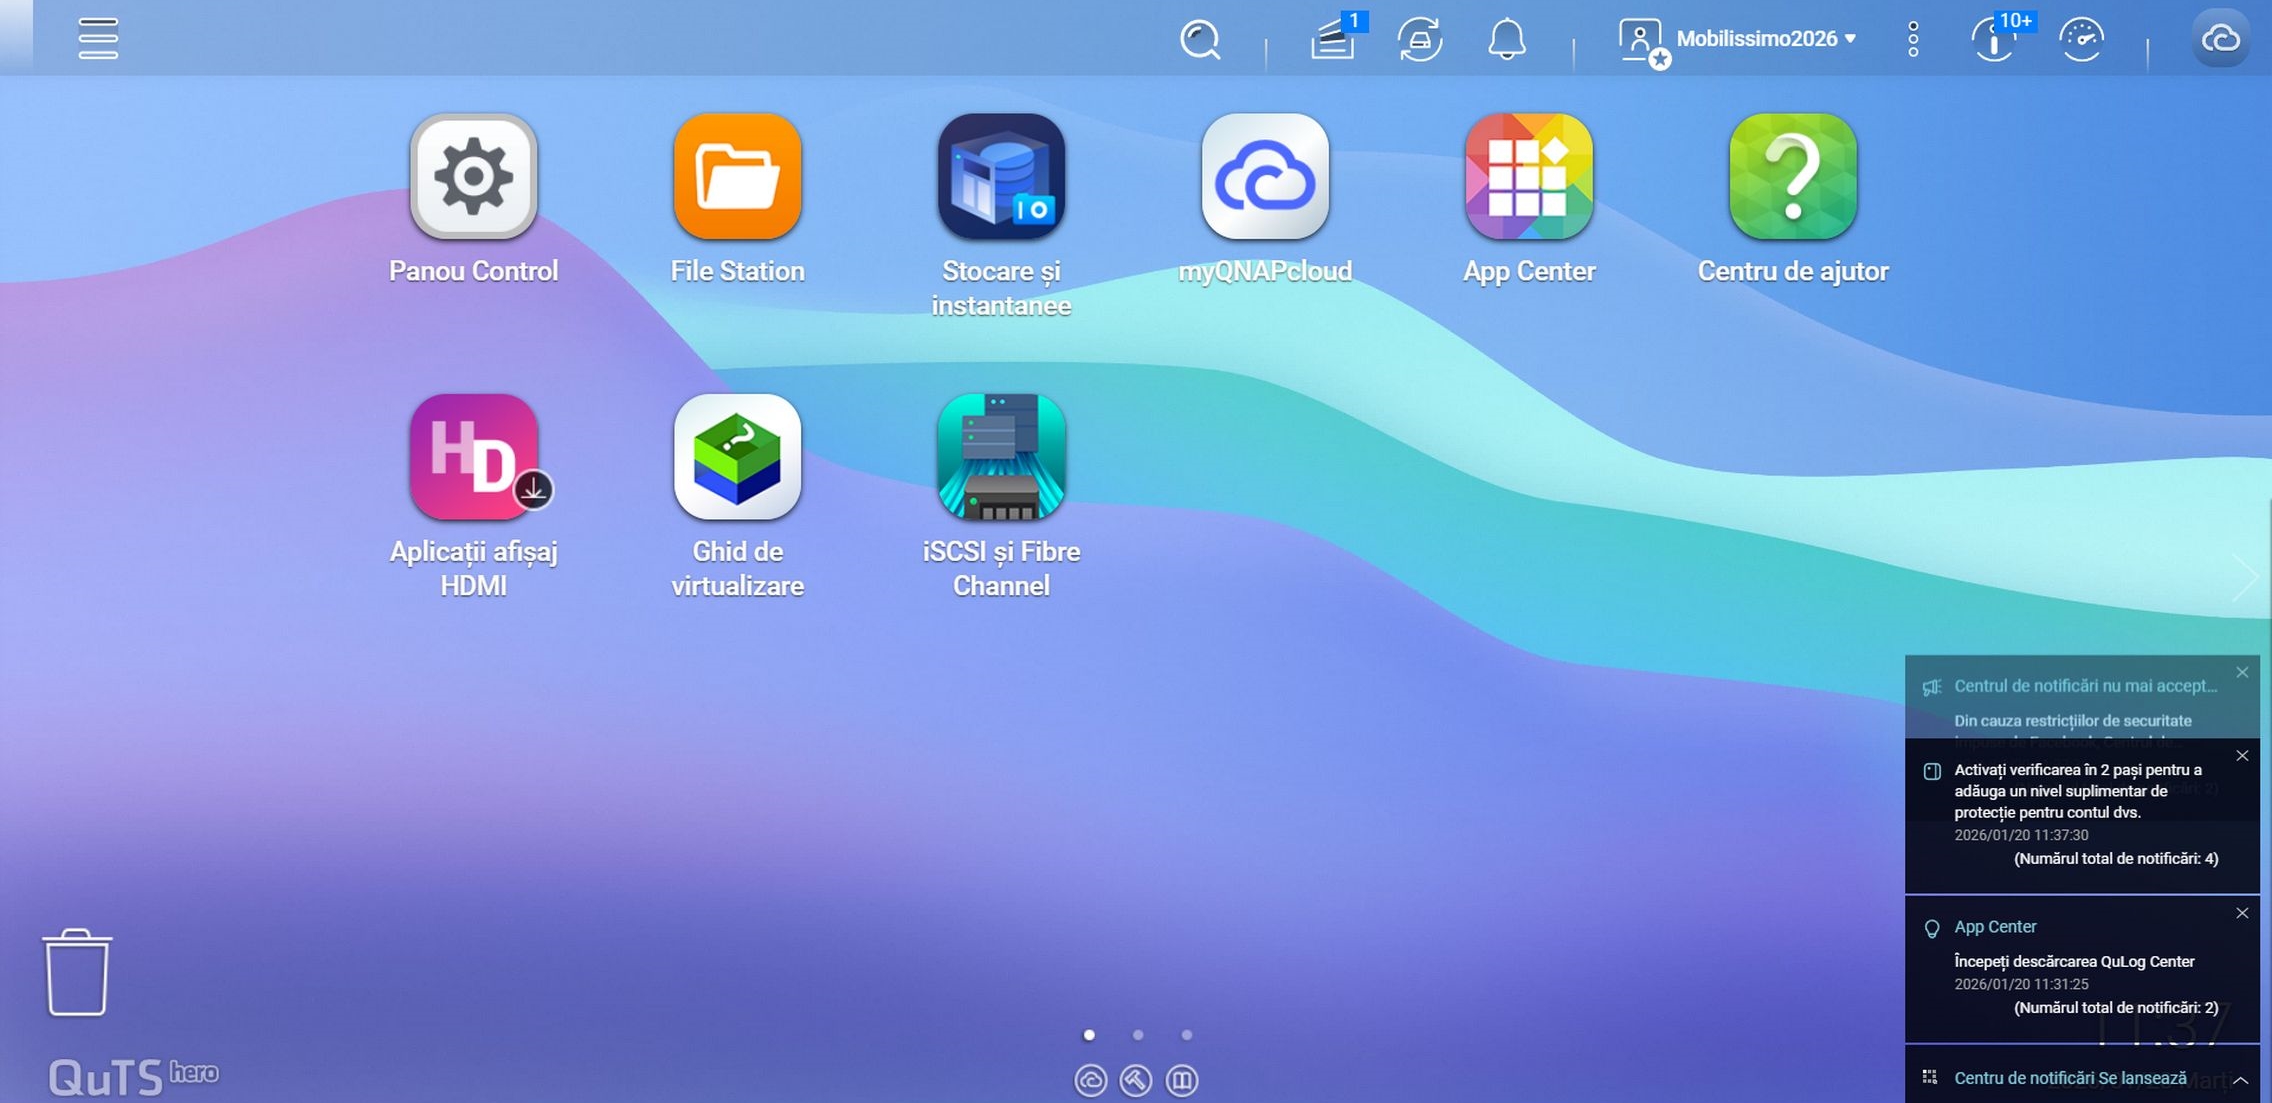Switch to second desktop page dot
Viewport: 2272px width, 1103px height.
click(x=1138, y=1035)
